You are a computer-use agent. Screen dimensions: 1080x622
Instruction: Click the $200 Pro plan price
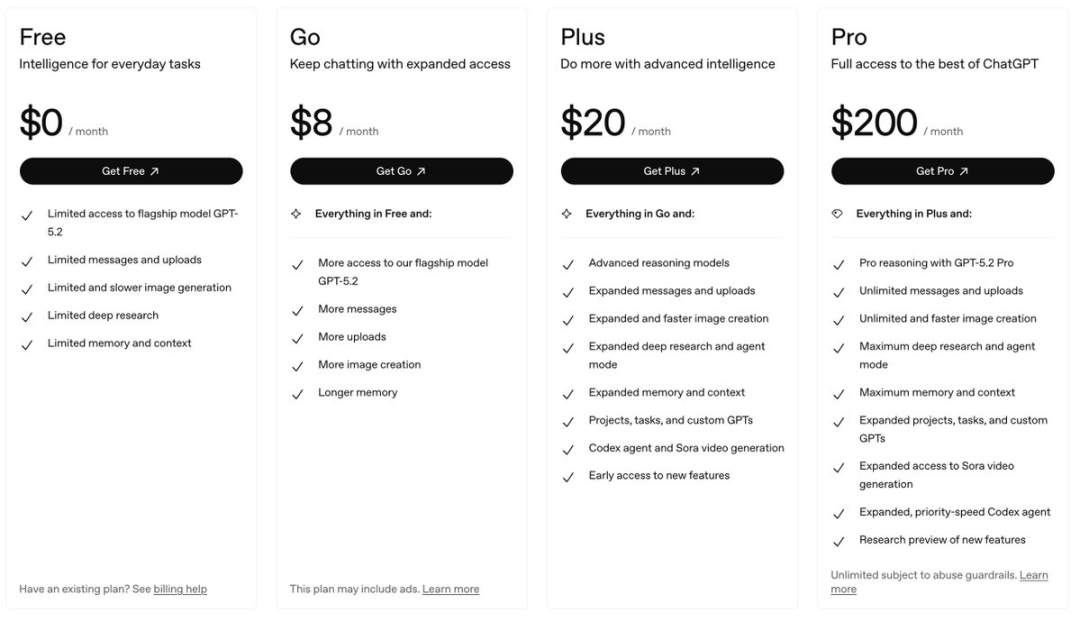[874, 123]
